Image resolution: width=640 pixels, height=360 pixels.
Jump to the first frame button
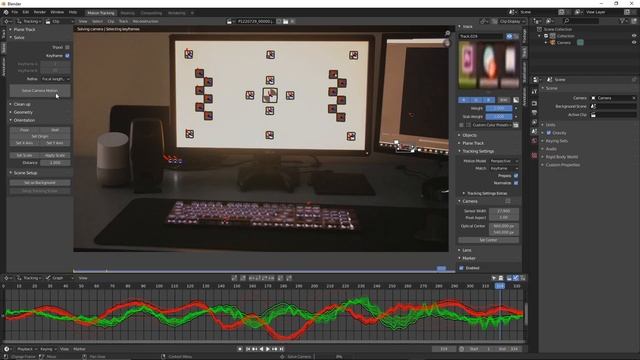click(x=248, y=349)
